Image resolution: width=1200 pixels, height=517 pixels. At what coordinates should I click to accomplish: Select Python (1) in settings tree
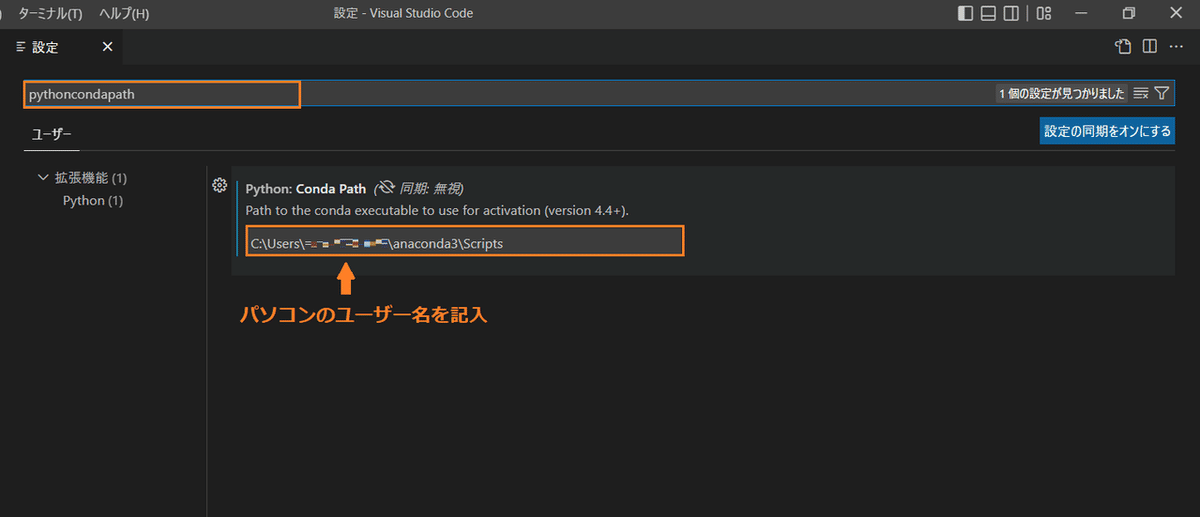coord(93,200)
